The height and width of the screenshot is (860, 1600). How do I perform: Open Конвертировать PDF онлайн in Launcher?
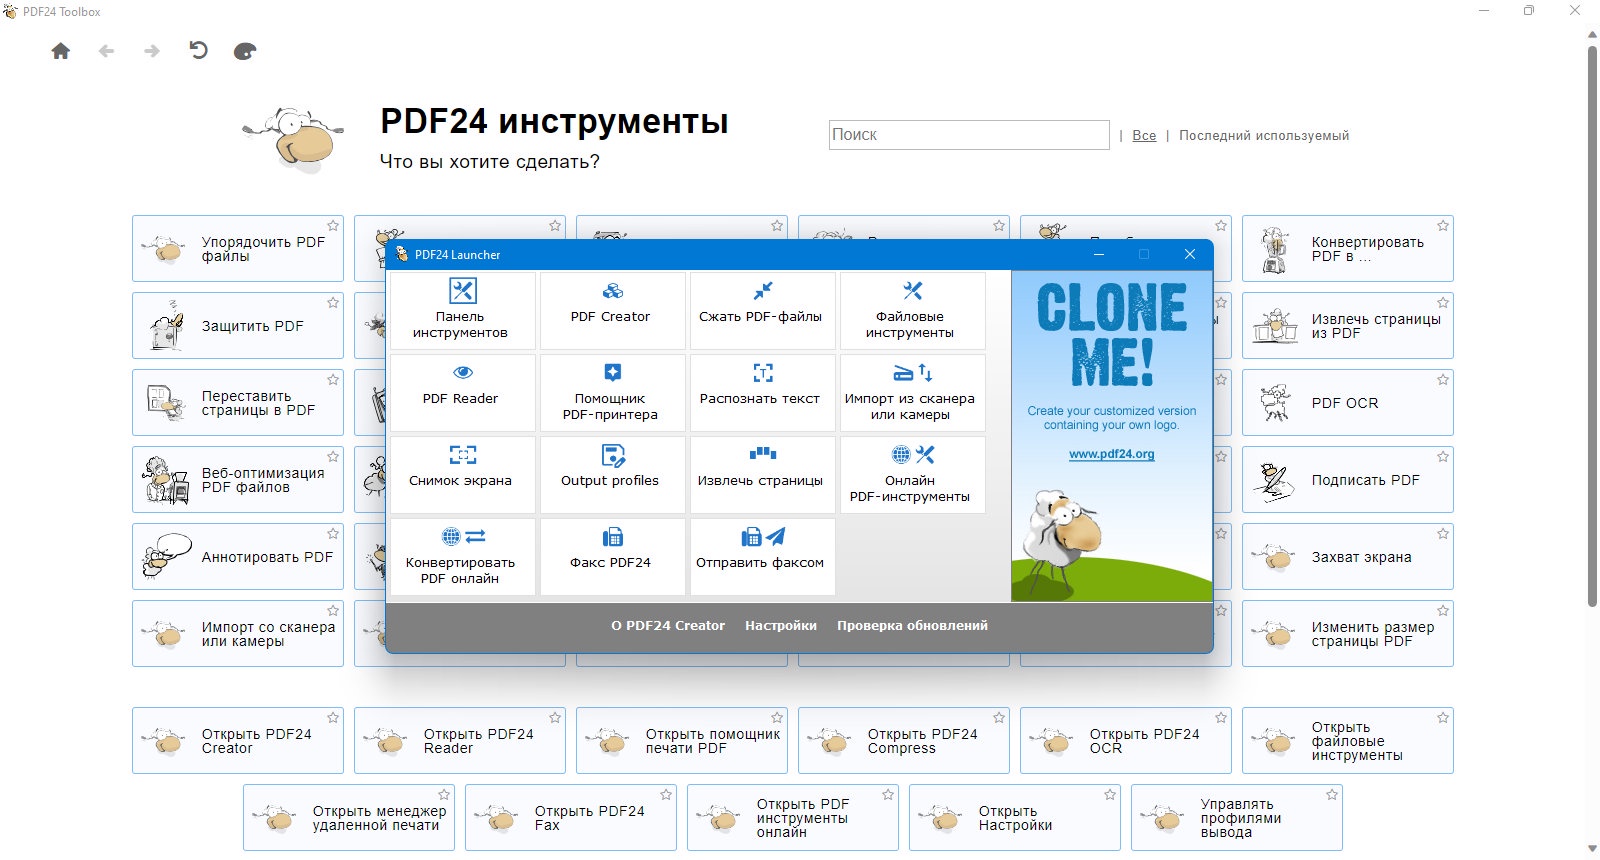tap(461, 557)
